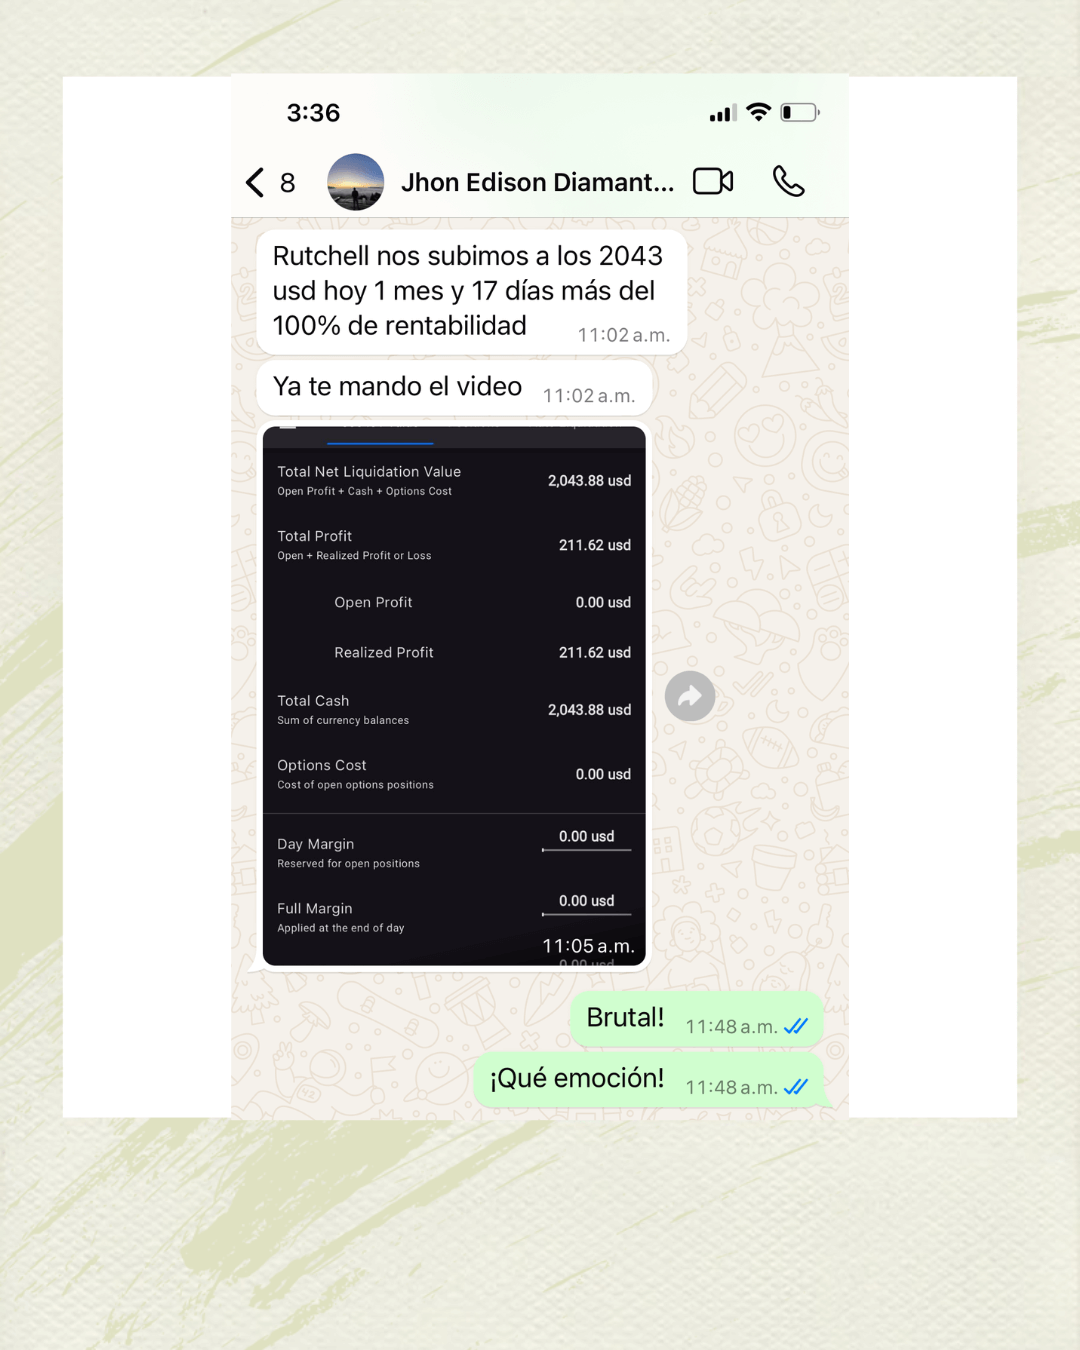Tap the battery indicator icon
Screen dimensions: 1080x1350
click(800, 112)
